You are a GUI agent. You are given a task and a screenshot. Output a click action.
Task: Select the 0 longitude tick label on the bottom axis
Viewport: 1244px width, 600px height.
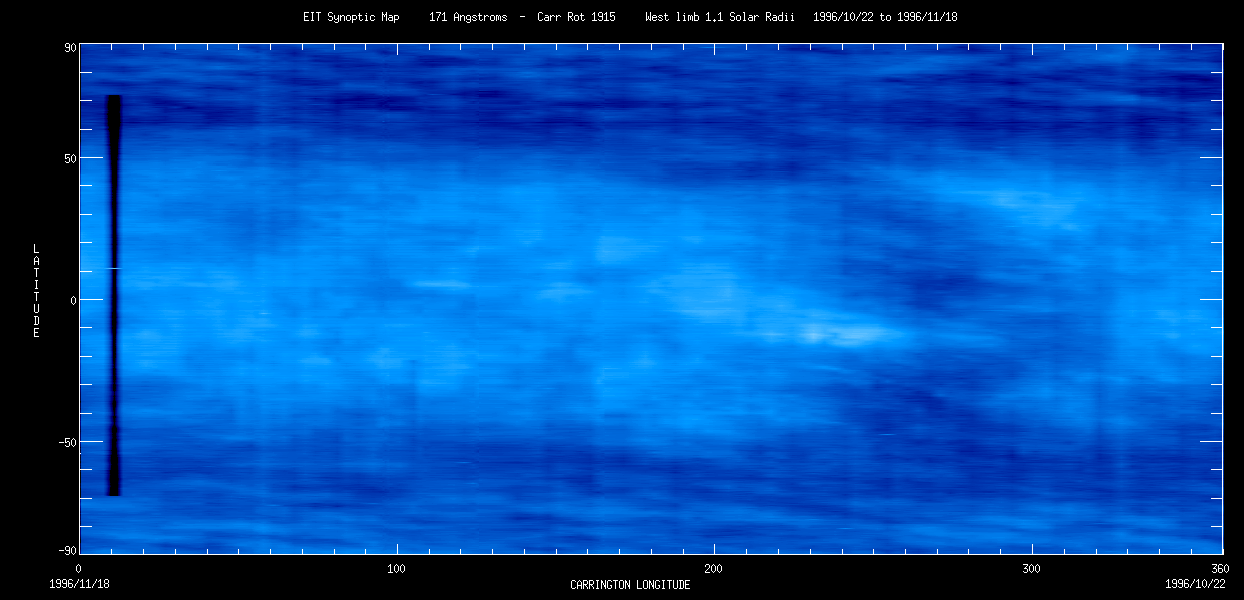(x=80, y=568)
